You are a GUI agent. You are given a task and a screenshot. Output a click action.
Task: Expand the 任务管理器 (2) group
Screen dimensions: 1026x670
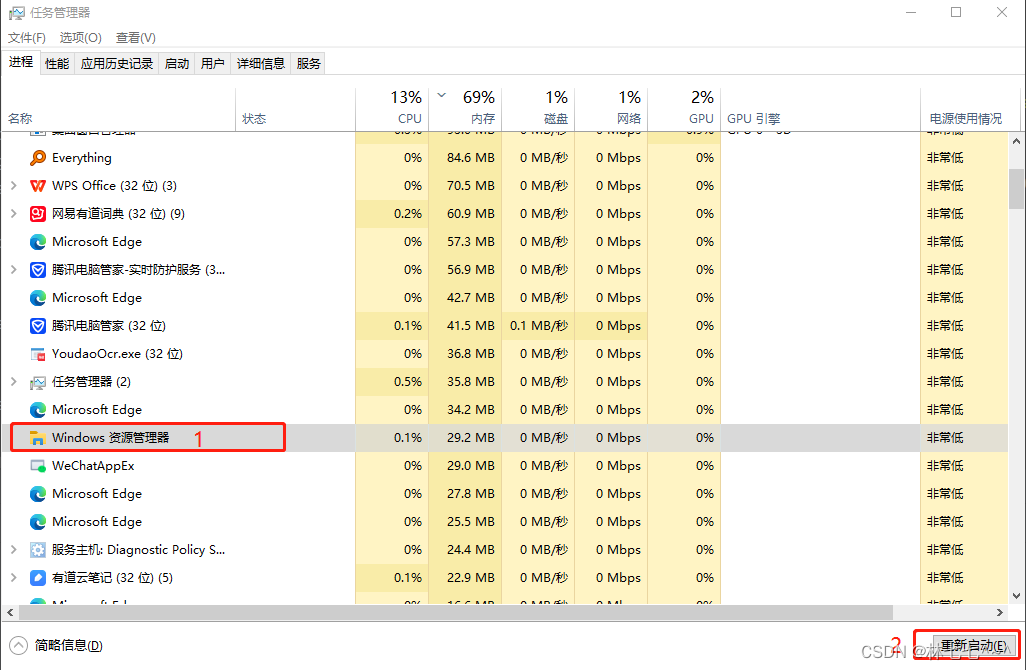[14, 382]
